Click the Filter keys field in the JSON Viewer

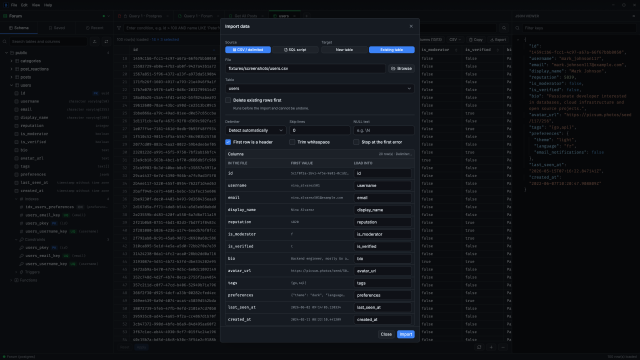click(579, 28)
